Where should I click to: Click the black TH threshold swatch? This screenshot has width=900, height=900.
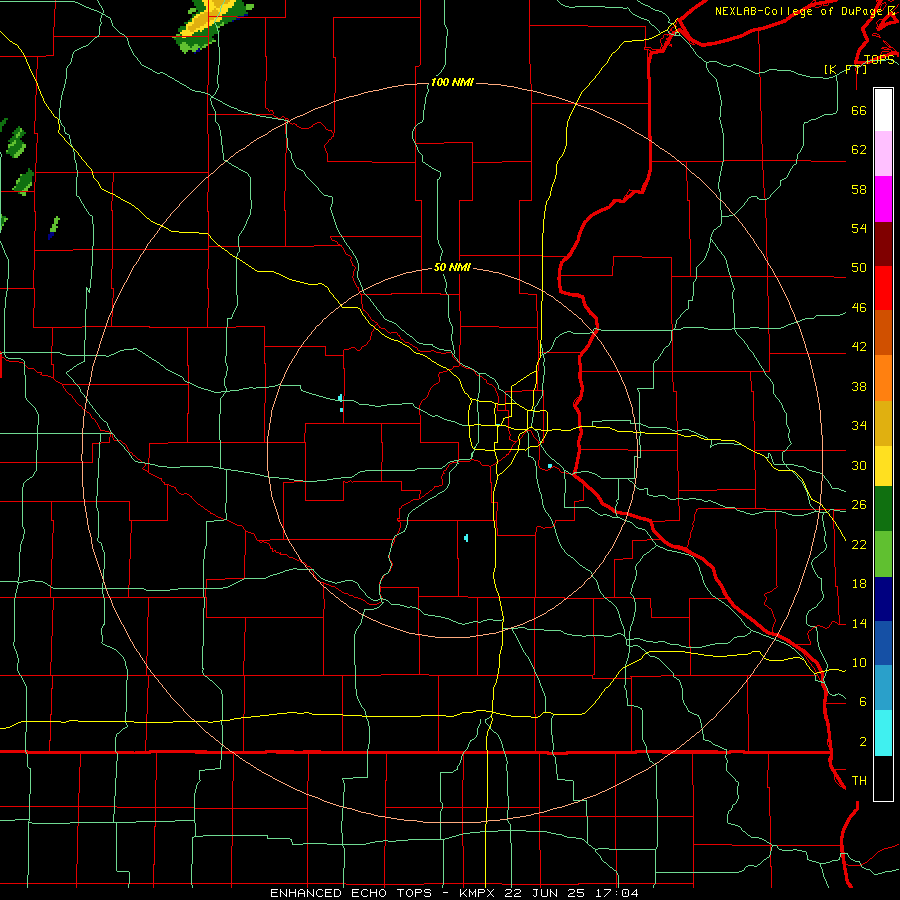pyautogui.click(x=883, y=778)
